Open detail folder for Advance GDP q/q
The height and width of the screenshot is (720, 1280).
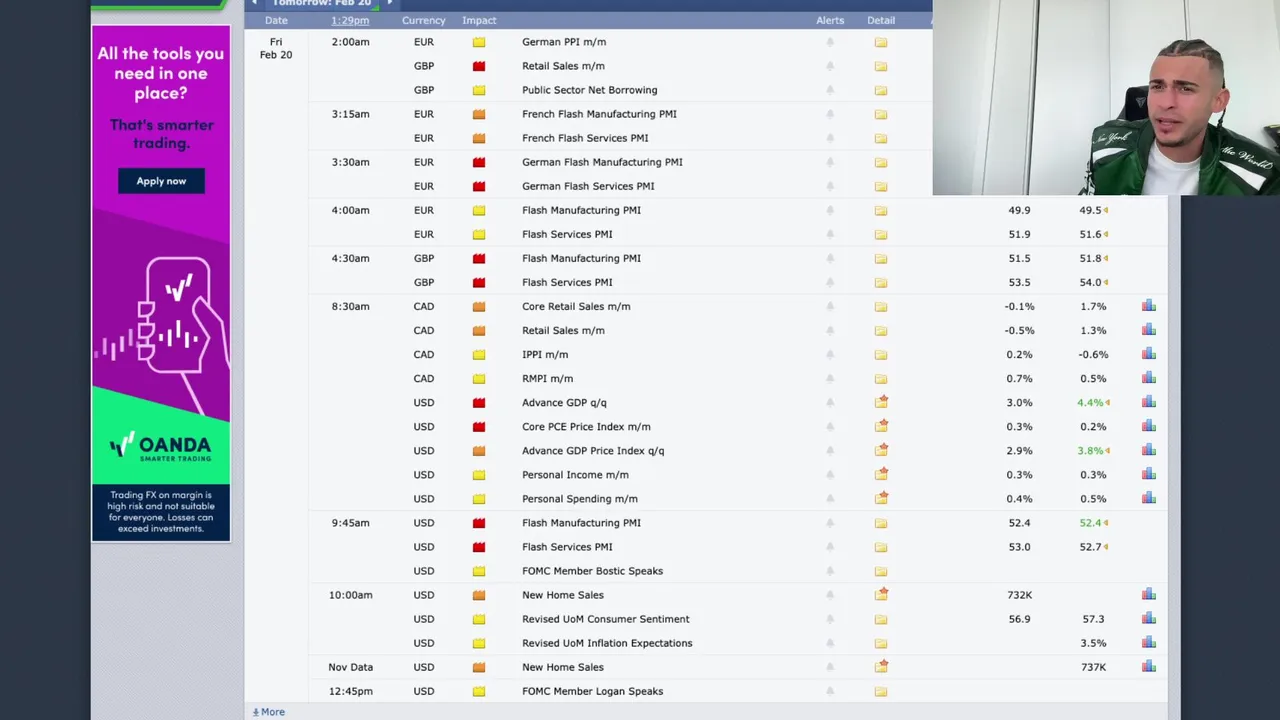[881, 402]
